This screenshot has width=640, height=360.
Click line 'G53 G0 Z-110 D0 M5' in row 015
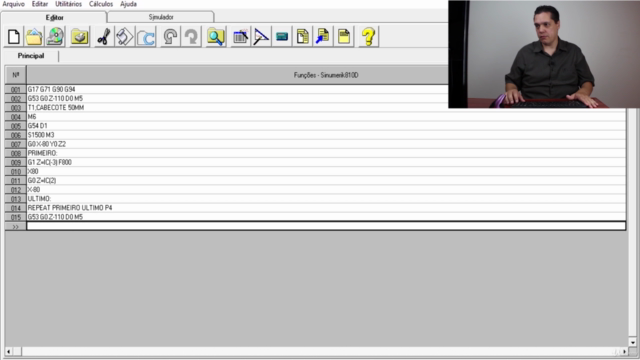326,217
